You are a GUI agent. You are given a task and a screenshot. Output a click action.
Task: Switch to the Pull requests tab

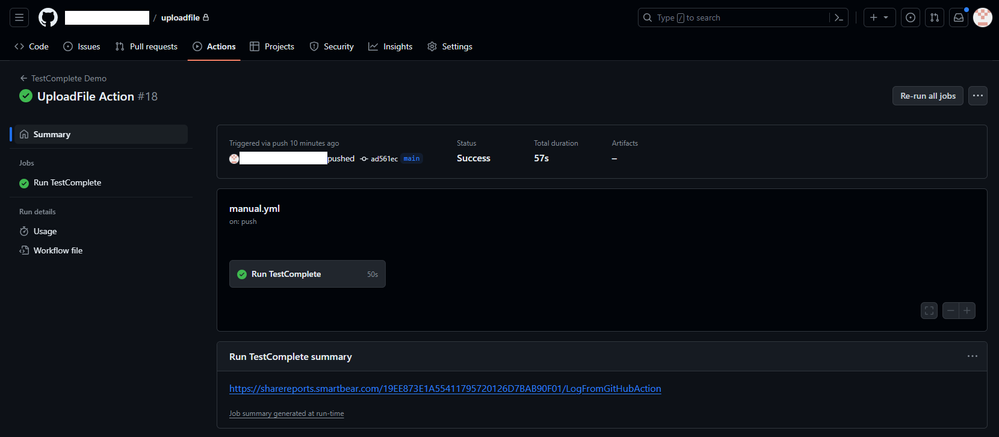(146, 47)
